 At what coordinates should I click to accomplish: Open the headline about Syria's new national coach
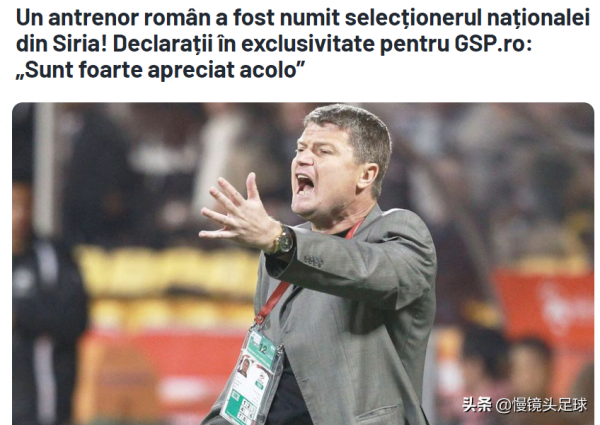pos(303,44)
